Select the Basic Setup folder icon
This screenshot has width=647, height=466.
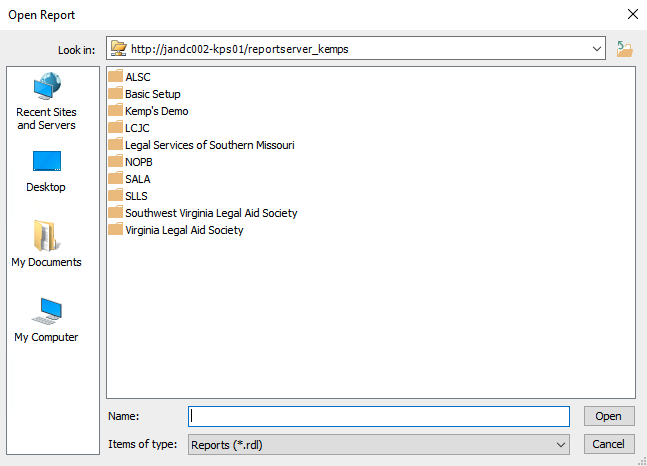[x=116, y=93]
